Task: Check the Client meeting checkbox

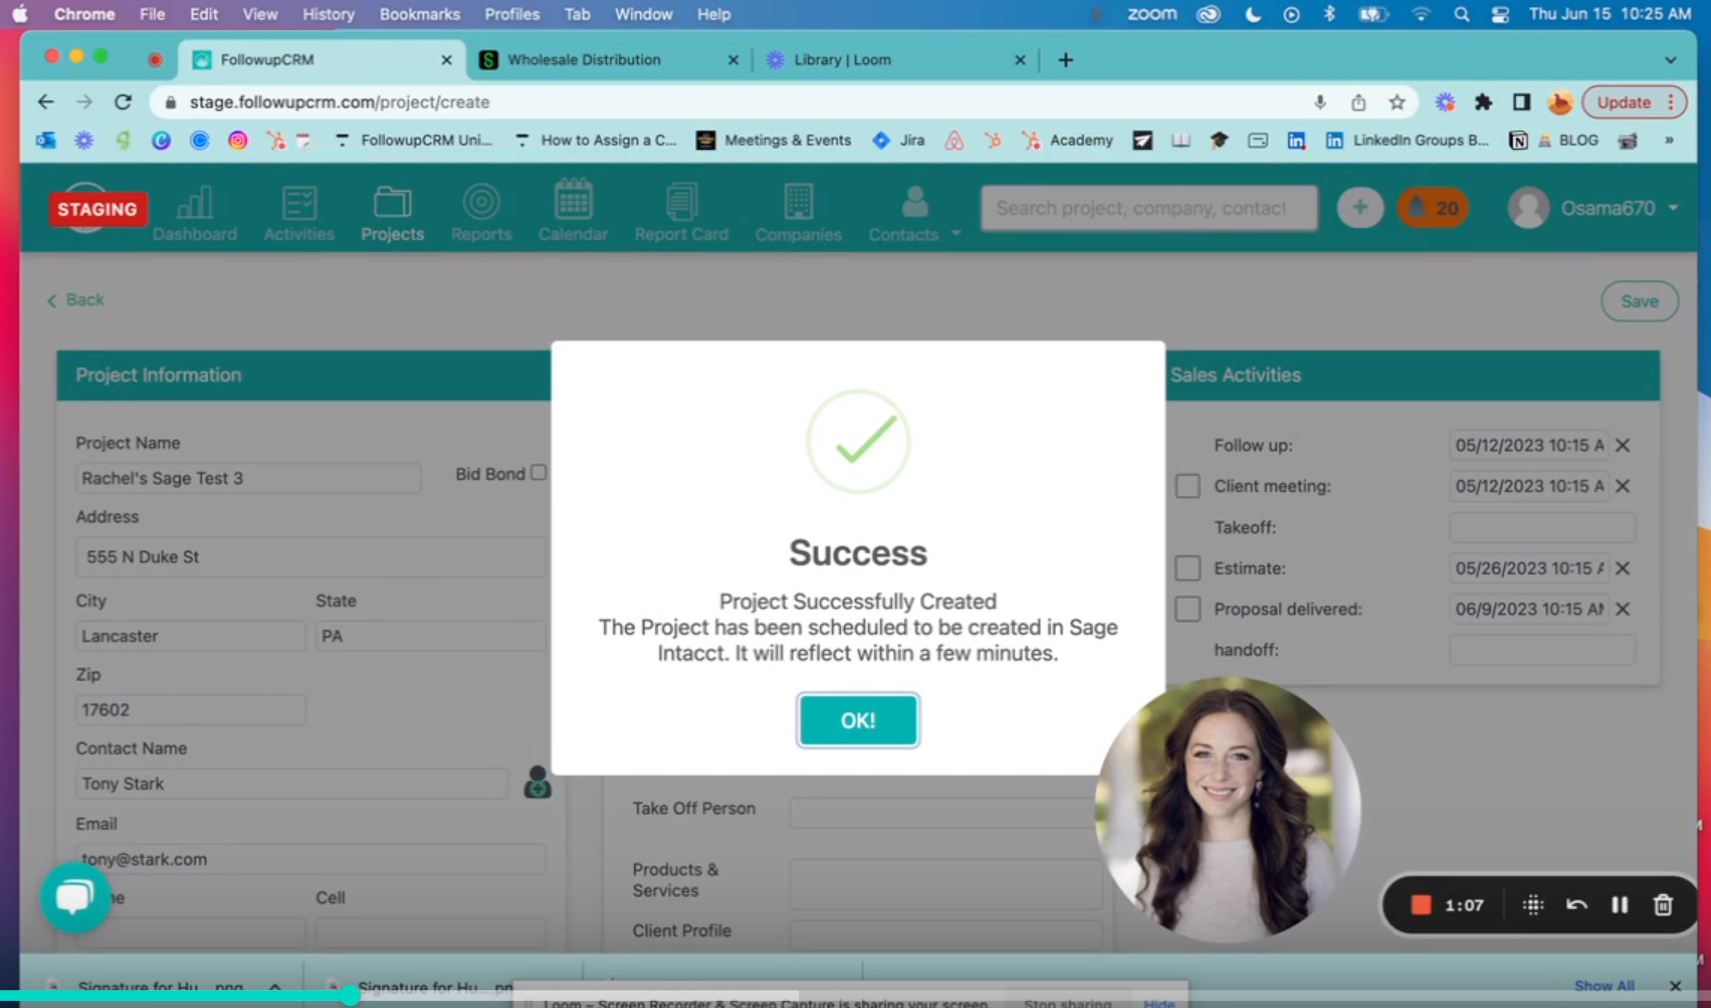Action: point(1187,485)
